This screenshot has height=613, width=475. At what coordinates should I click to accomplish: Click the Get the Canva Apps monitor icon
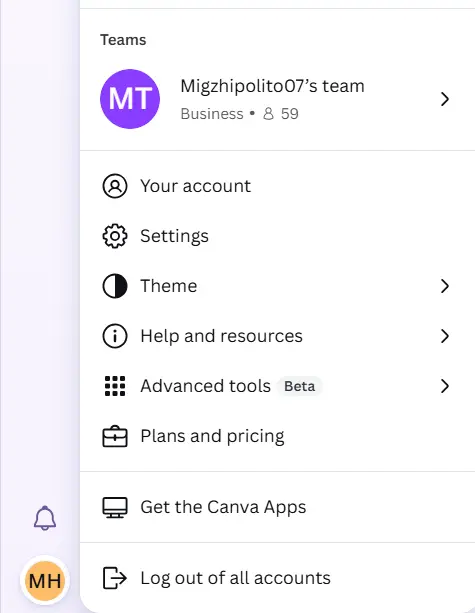115,507
